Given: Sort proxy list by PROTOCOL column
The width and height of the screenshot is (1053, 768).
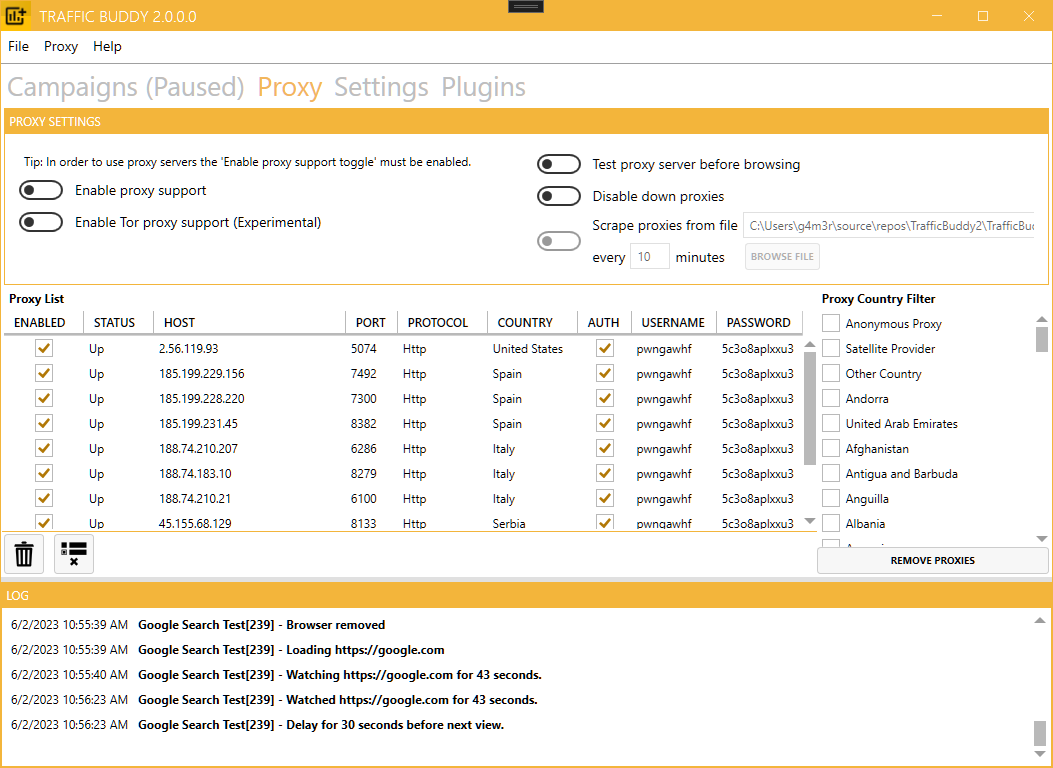Looking at the screenshot, I should tap(443, 322).
